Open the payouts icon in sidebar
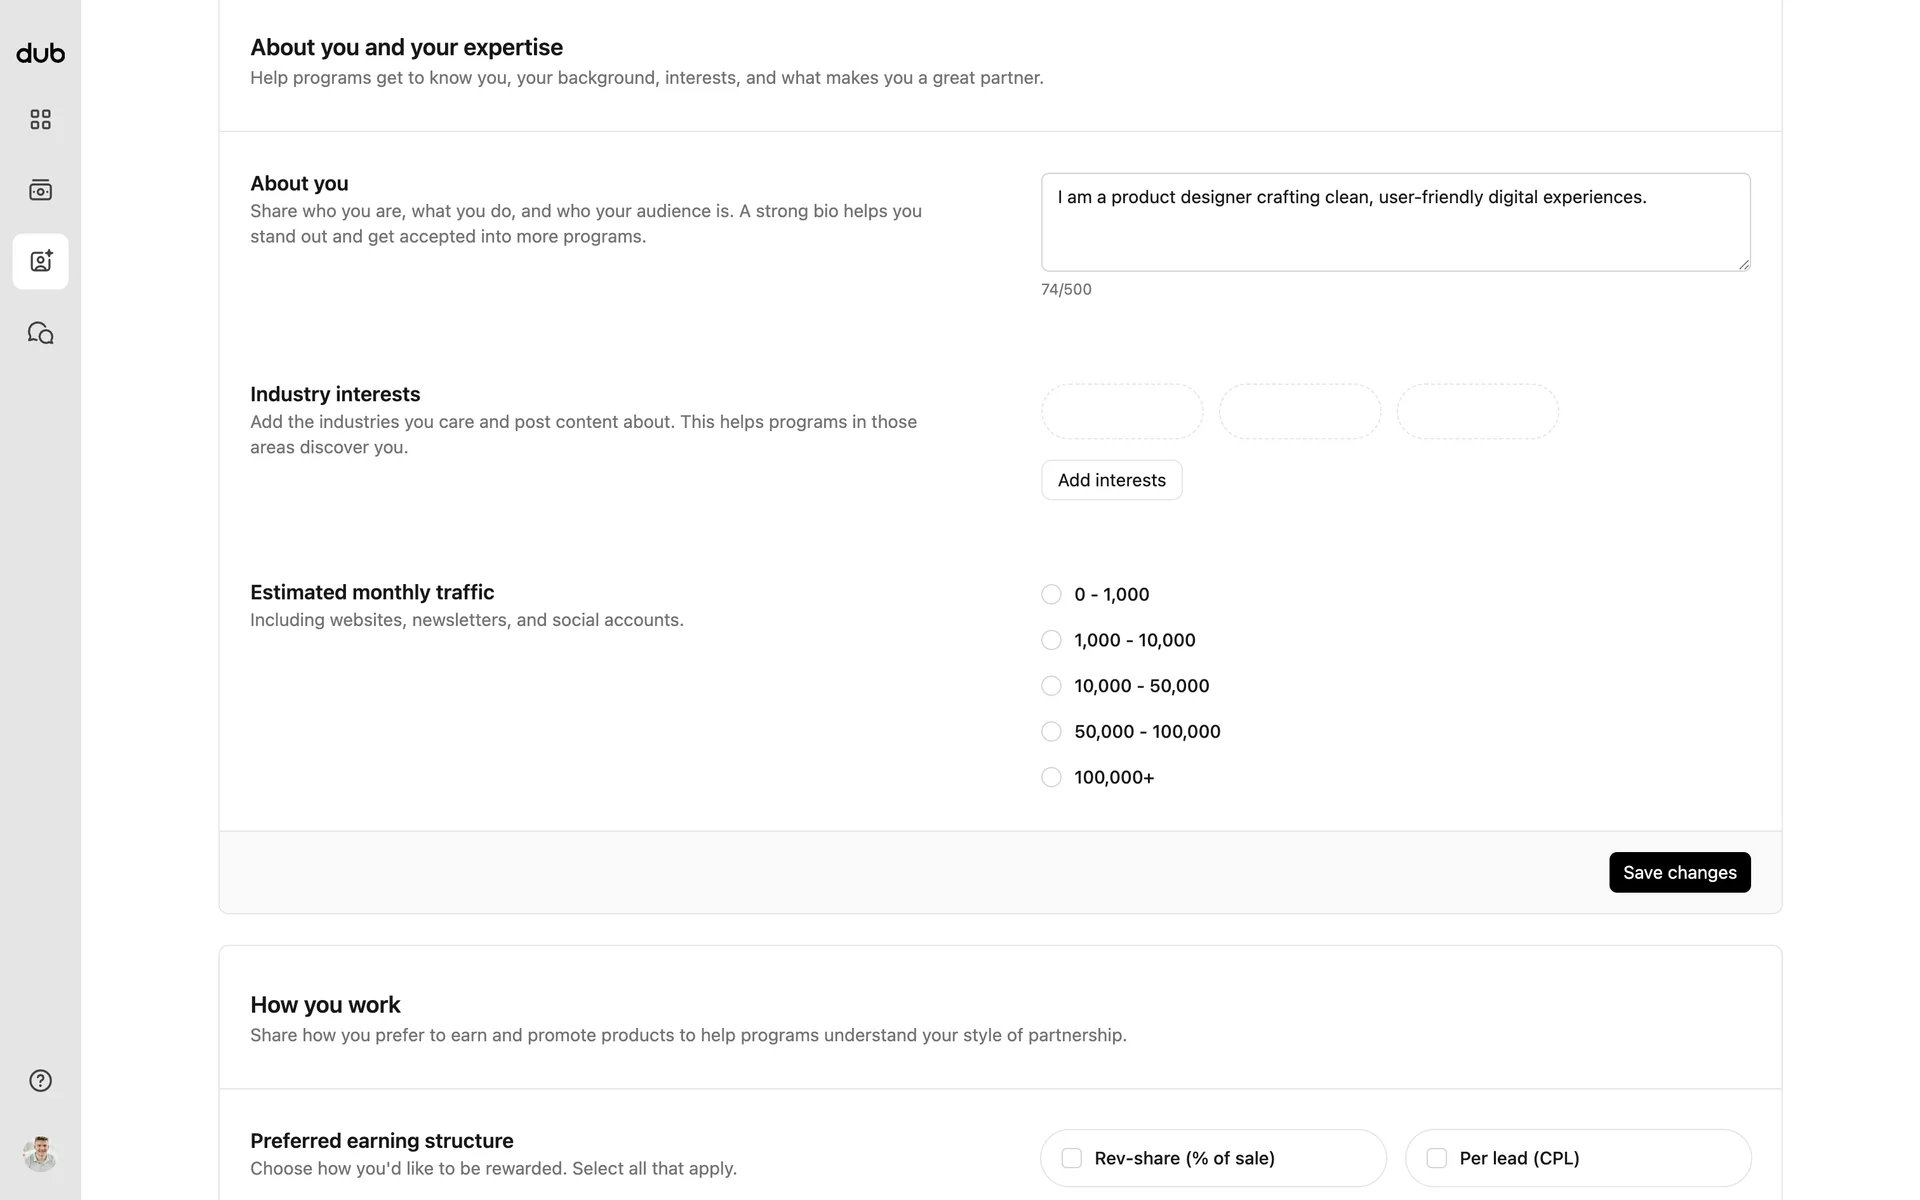This screenshot has width=1920, height=1200. pos(40,190)
